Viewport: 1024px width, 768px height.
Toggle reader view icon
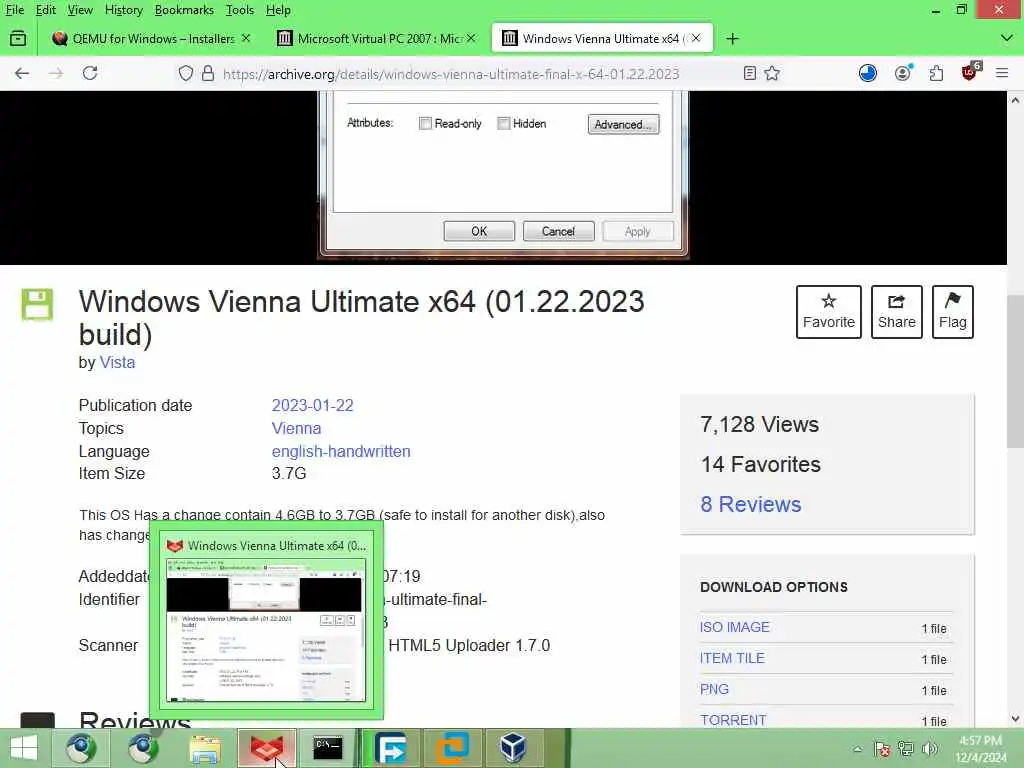750,73
